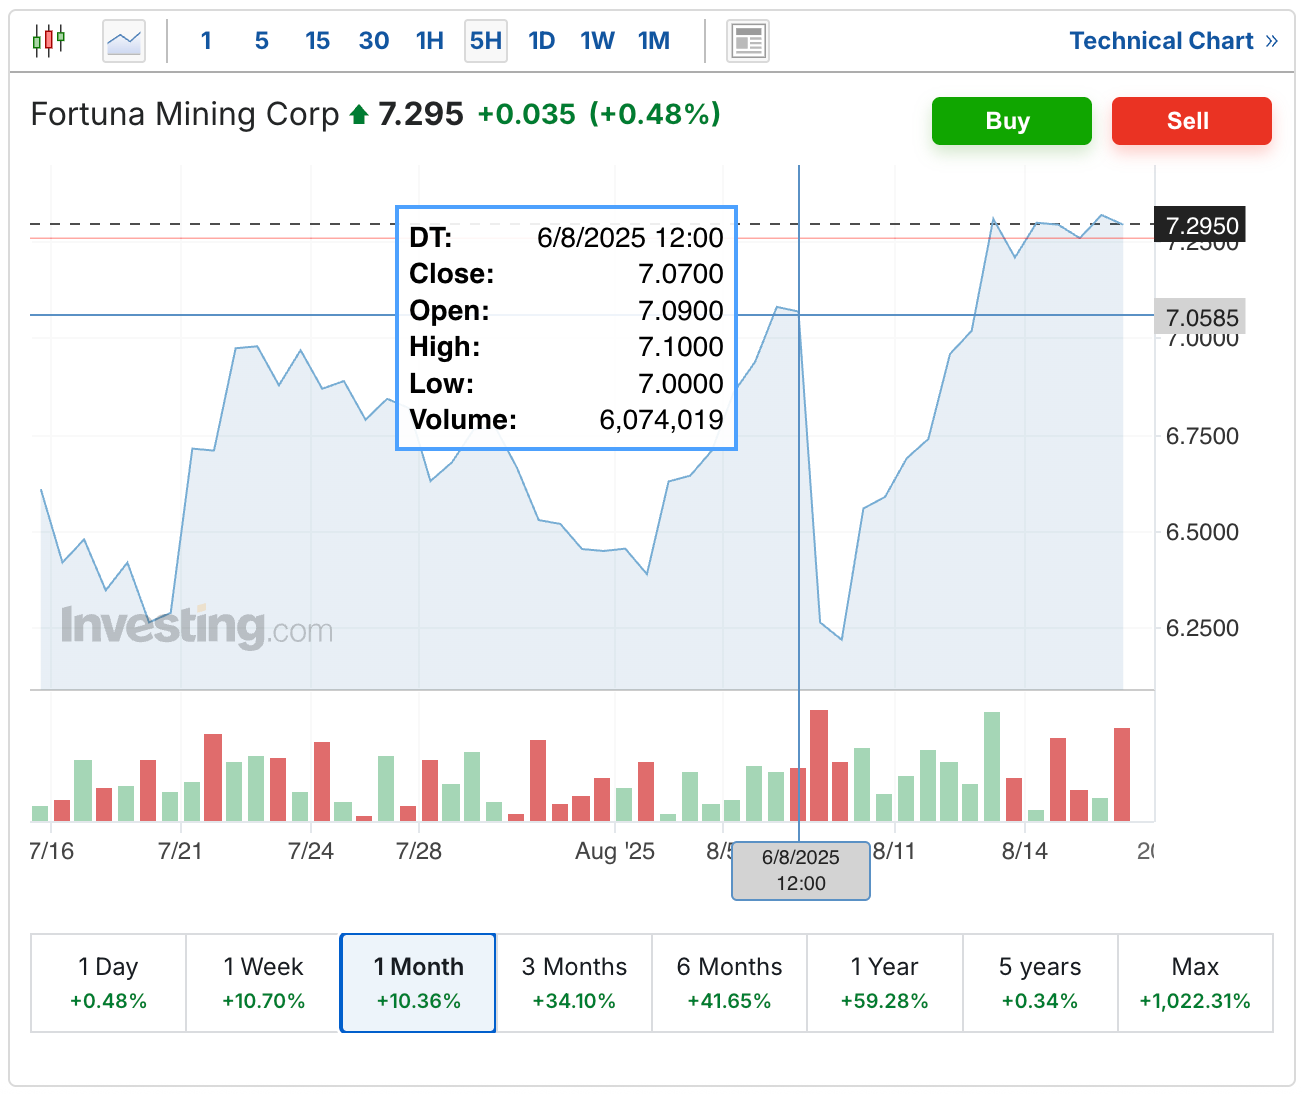Click the +0.035 price change text
Screen dimensions: 1302x1094
point(526,114)
